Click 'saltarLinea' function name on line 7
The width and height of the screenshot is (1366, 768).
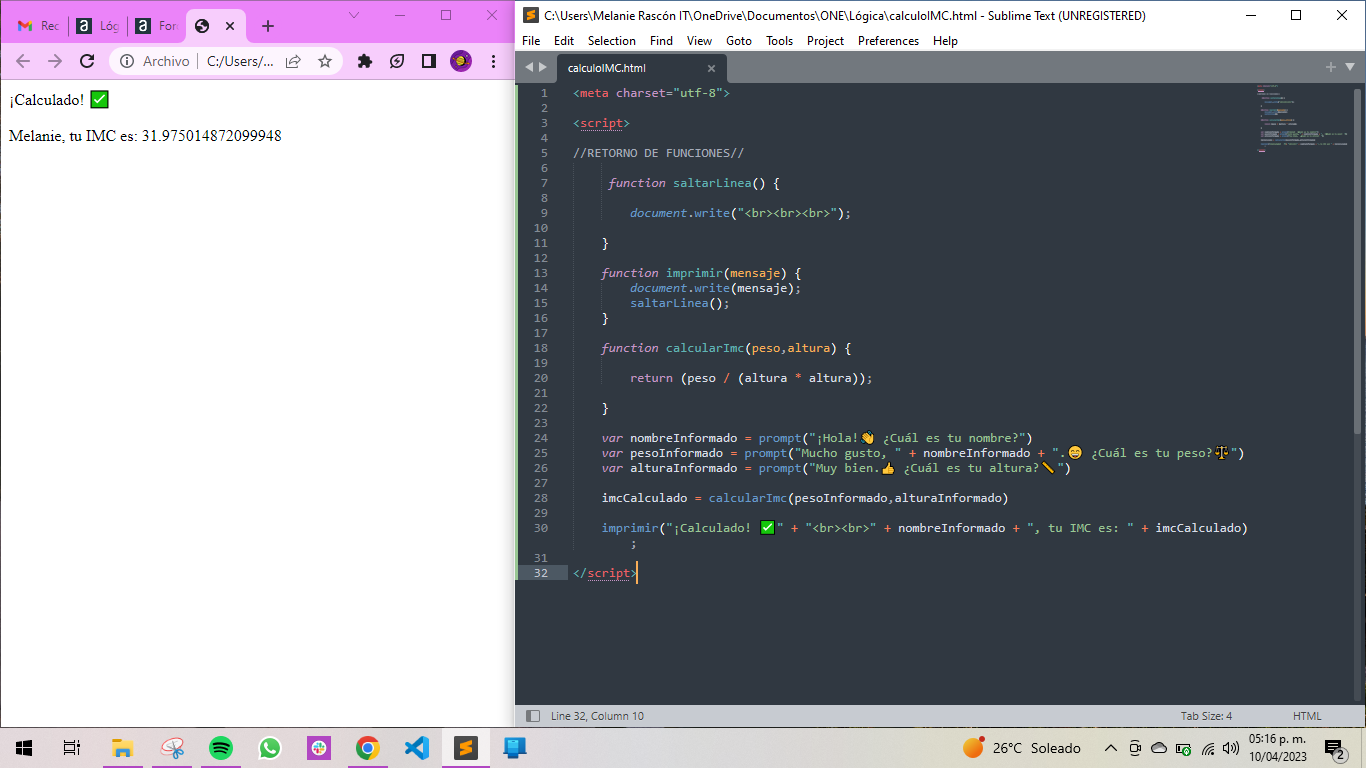click(712, 183)
